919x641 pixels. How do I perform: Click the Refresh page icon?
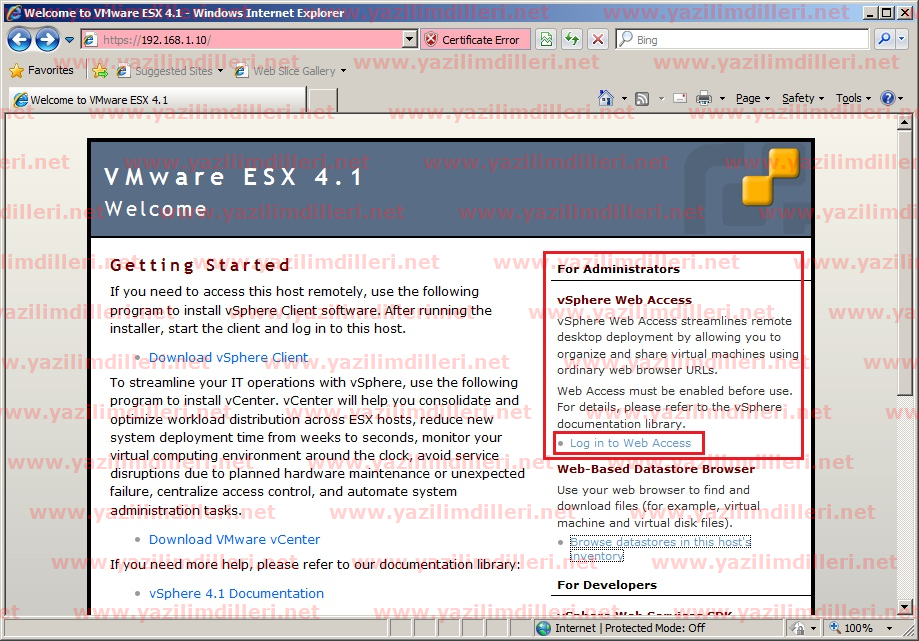572,39
